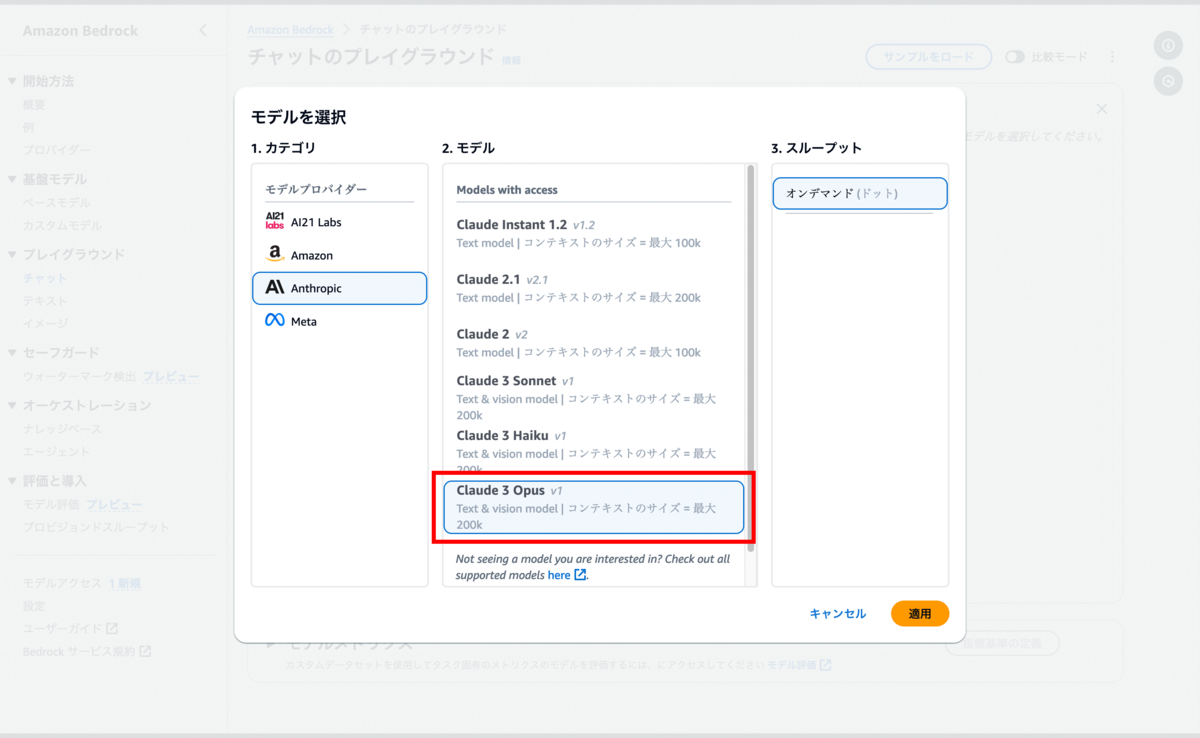Image resolution: width=1200 pixels, height=738 pixels.
Task: Open ベースモデル in sidebar
Action: coord(57,203)
